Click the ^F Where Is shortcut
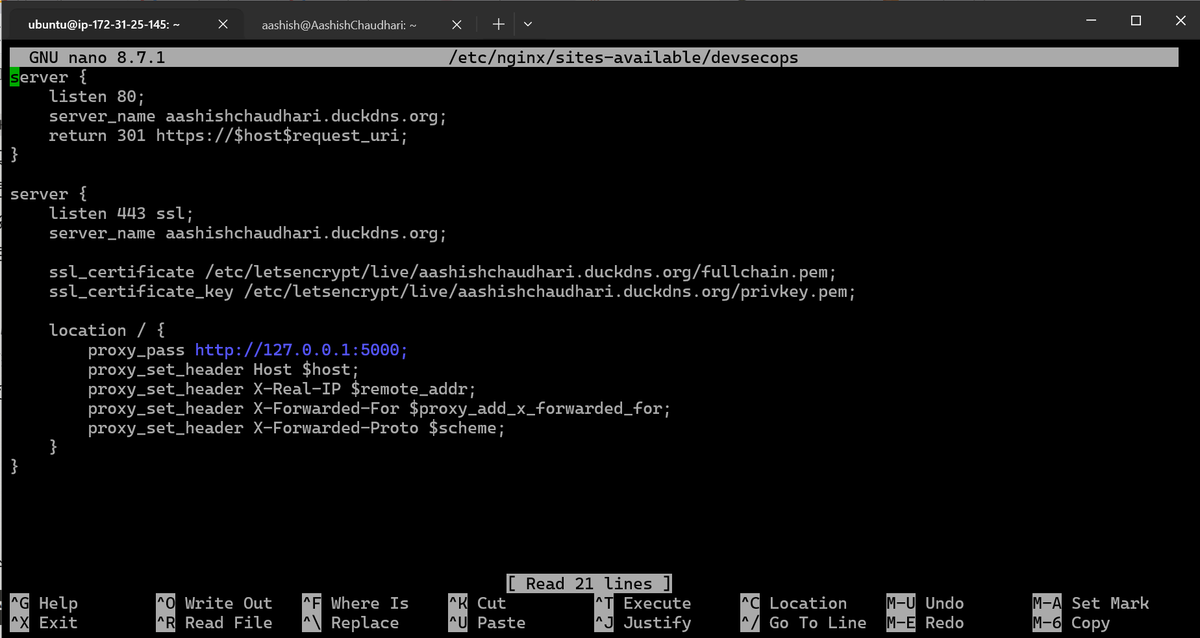 point(356,603)
